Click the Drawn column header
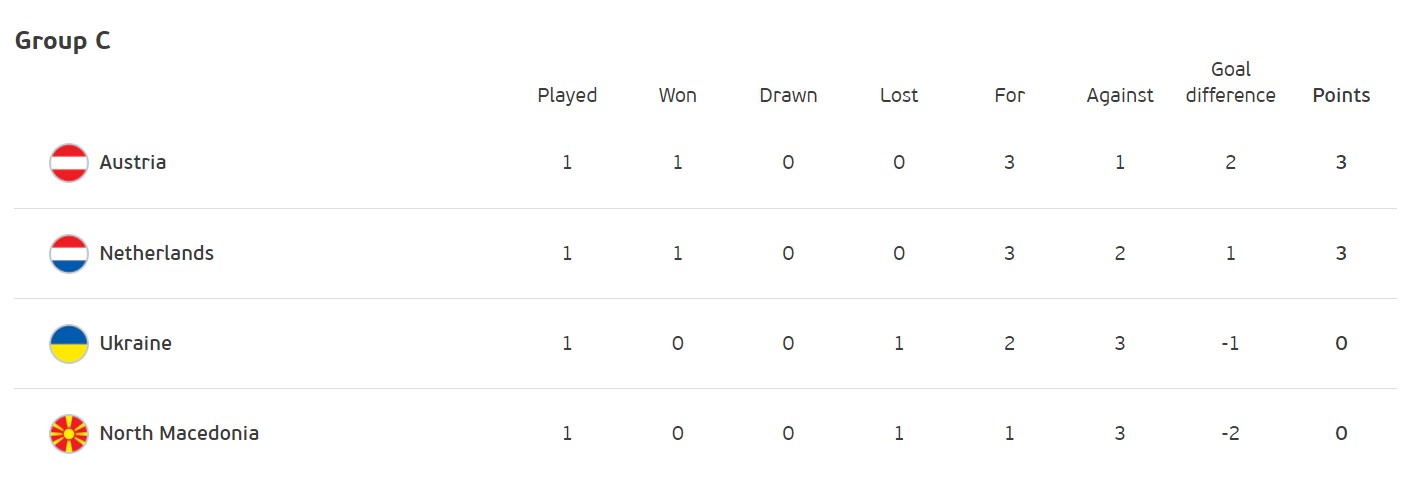The height and width of the screenshot is (498, 1404). tap(788, 96)
